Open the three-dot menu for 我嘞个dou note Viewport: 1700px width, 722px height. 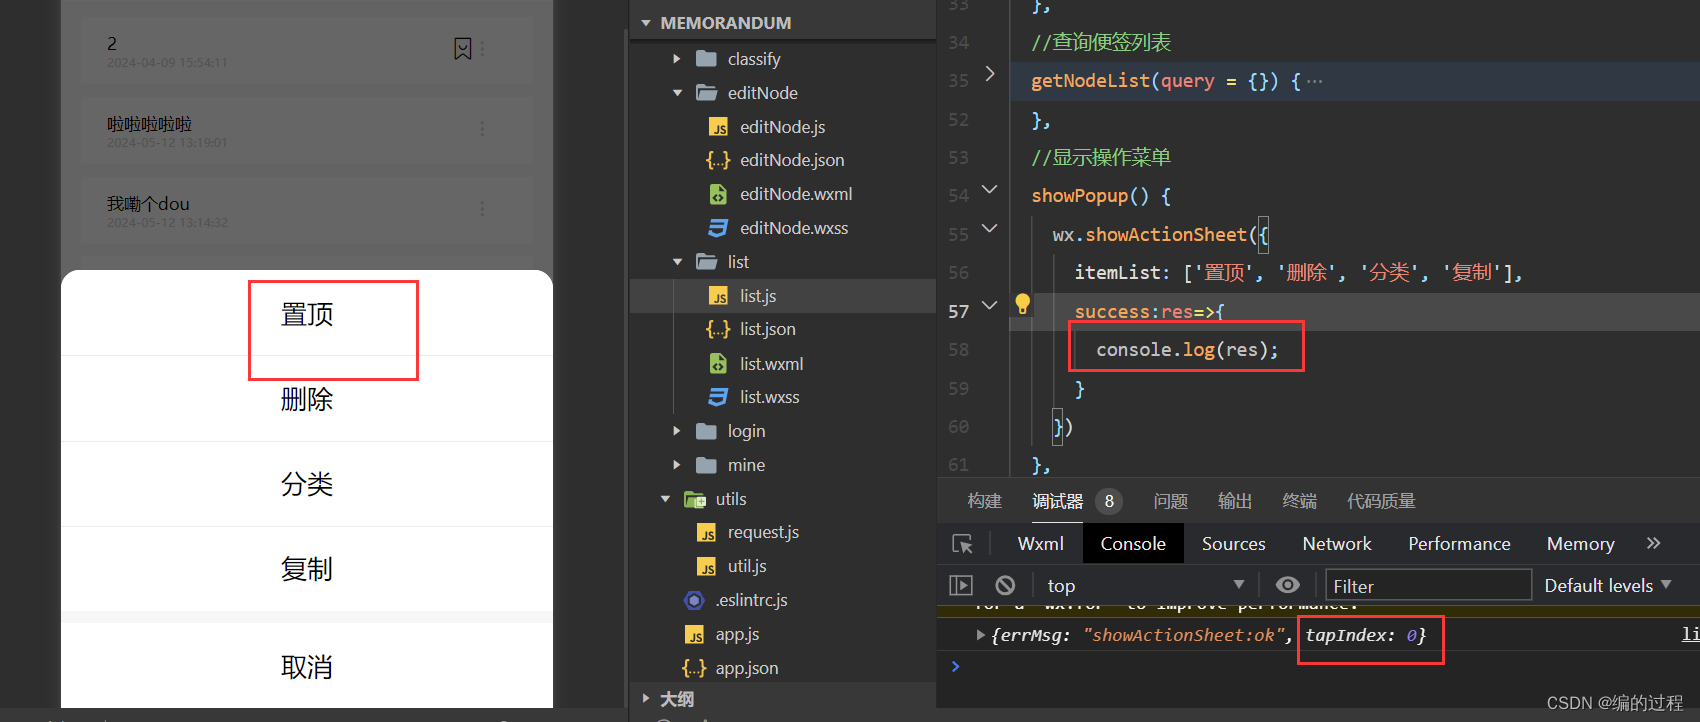pyautogui.click(x=482, y=208)
